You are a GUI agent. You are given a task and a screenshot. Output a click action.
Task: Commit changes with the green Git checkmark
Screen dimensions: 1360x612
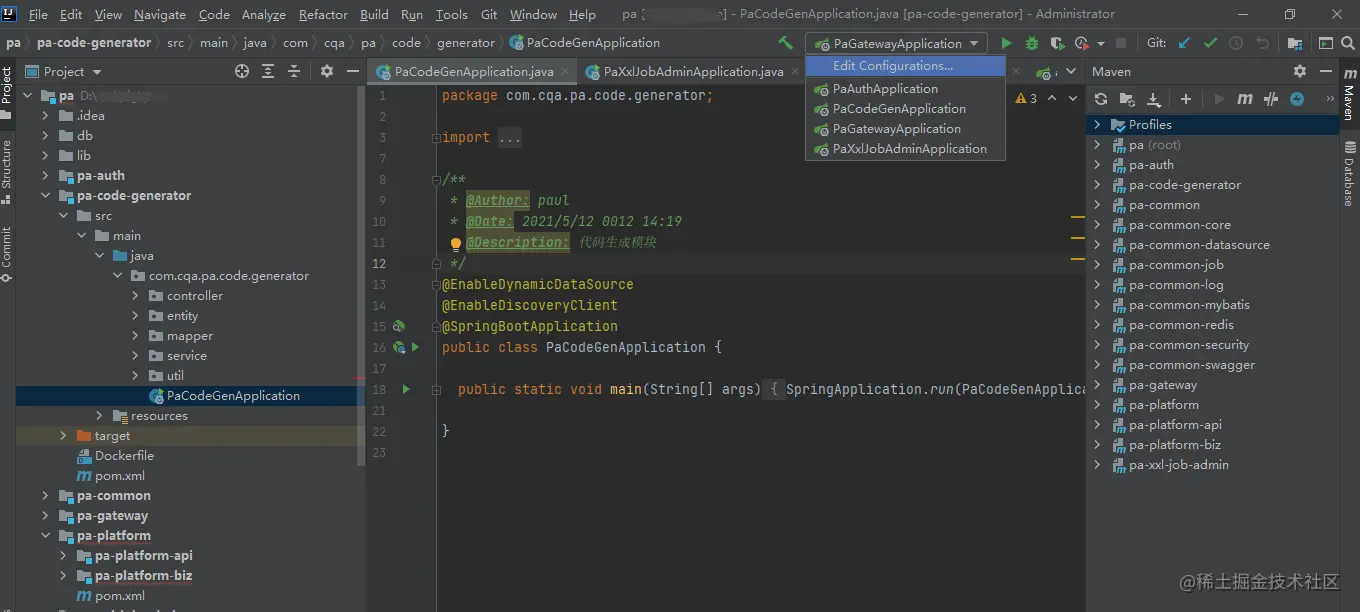pos(1210,43)
